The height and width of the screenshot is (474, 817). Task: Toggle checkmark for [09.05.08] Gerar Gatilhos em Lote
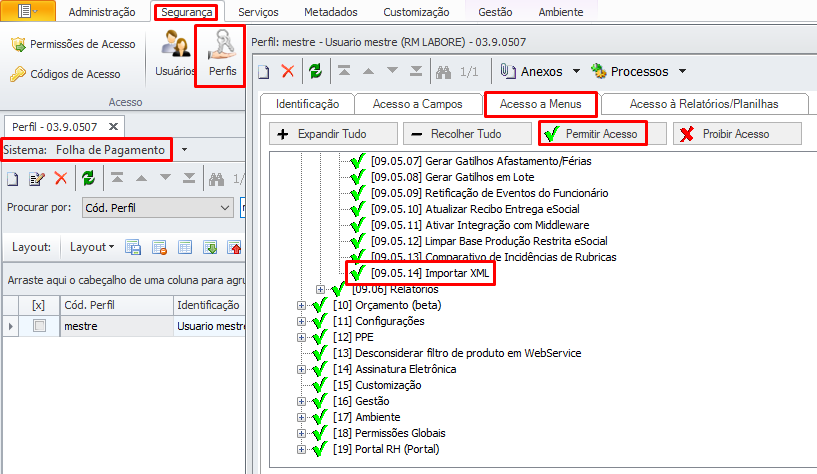[x=358, y=177]
